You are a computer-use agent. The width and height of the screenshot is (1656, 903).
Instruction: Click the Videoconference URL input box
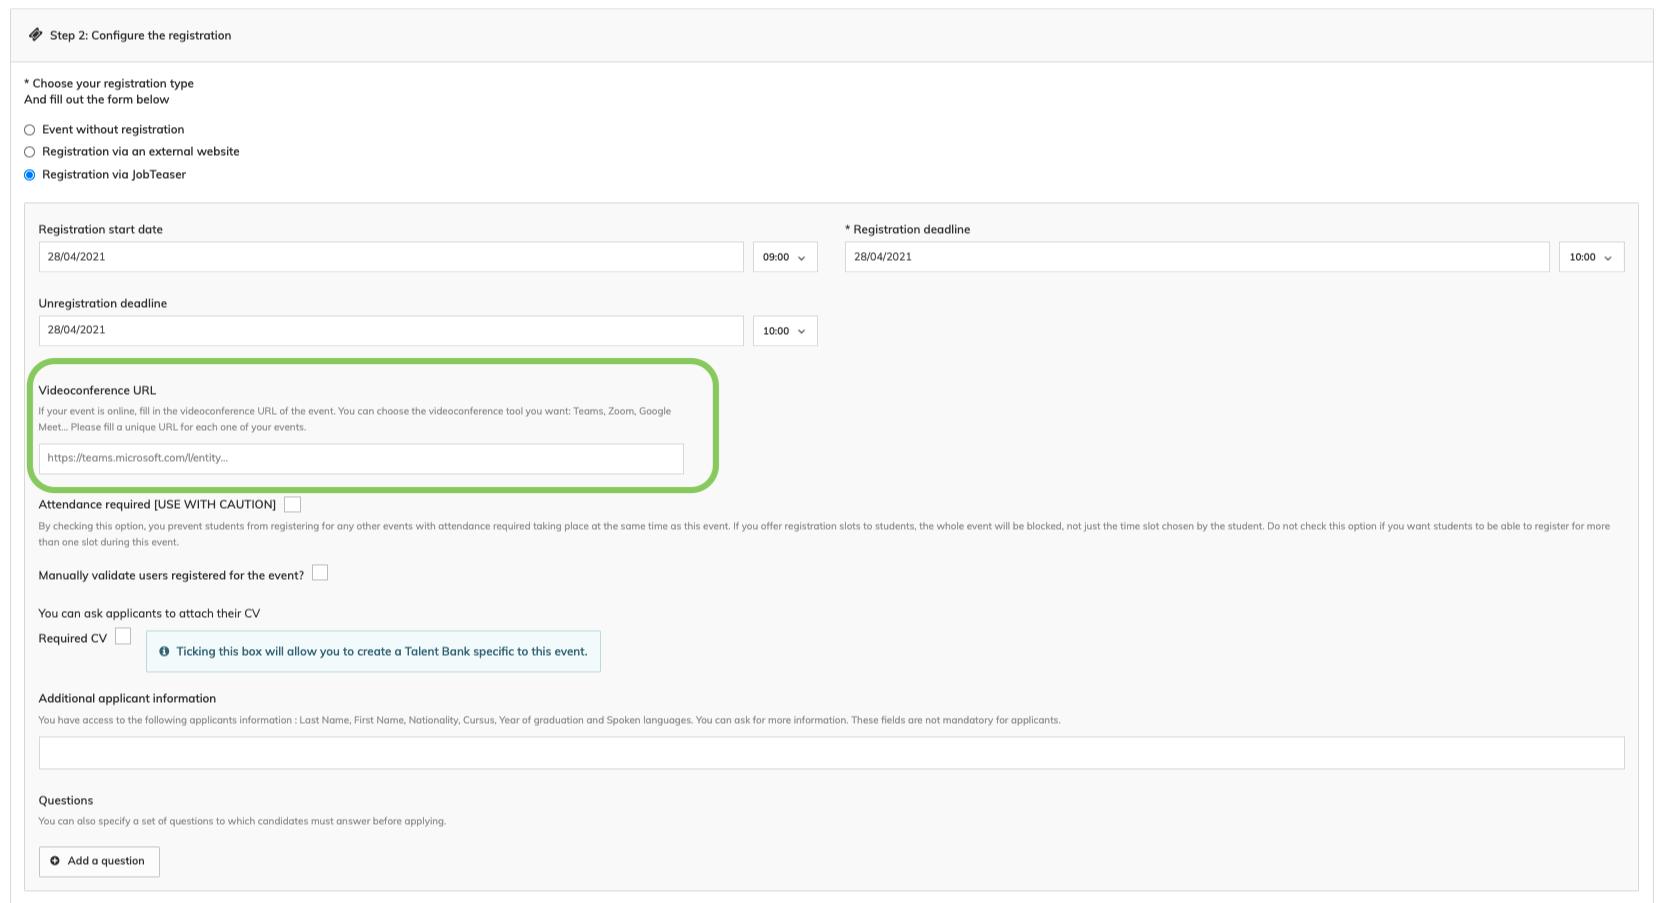[361, 459]
